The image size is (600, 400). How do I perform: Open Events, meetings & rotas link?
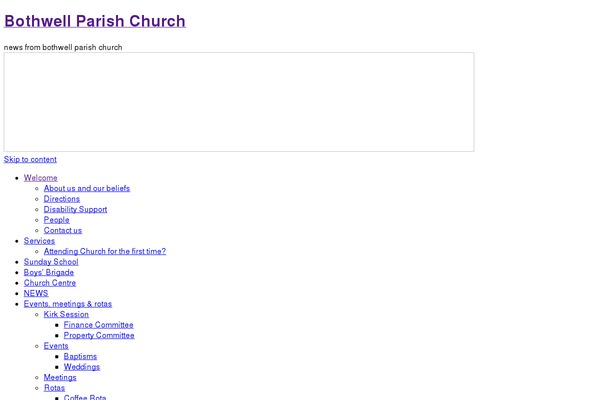(x=68, y=304)
